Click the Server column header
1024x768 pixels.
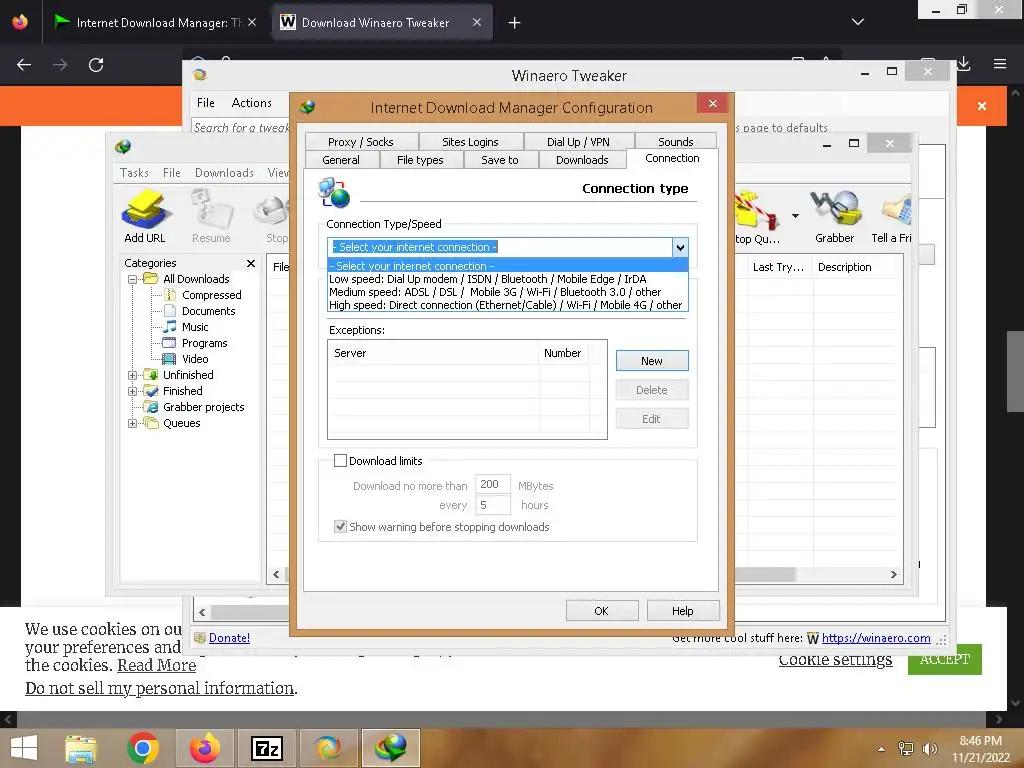(x=434, y=353)
